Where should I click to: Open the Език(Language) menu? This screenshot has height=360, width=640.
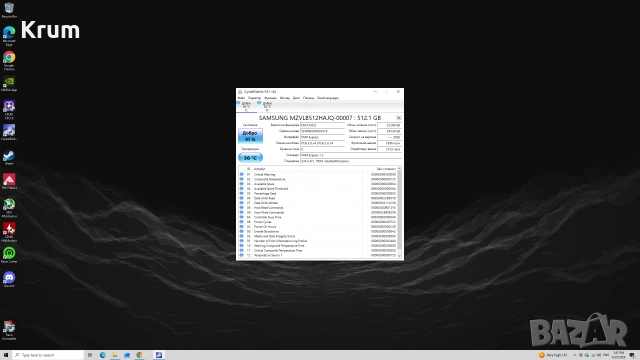pyautogui.click(x=328, y=98)
